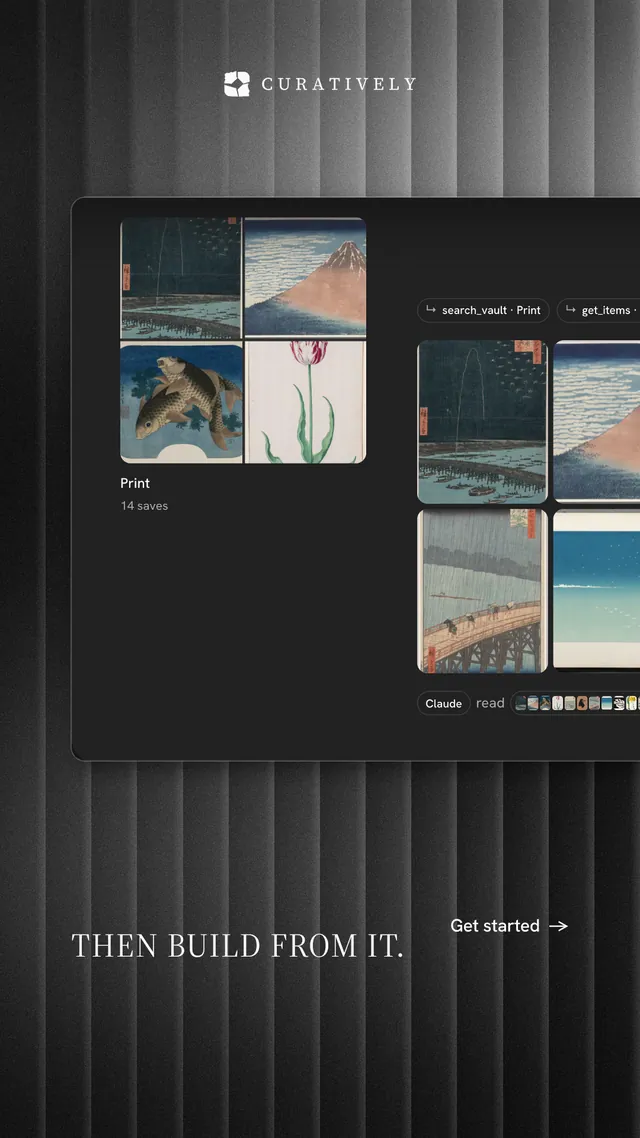Viewport: 640px width, 1138px height.
Task: Click the CURATIVELY wordmark
Action: [339, 84]
